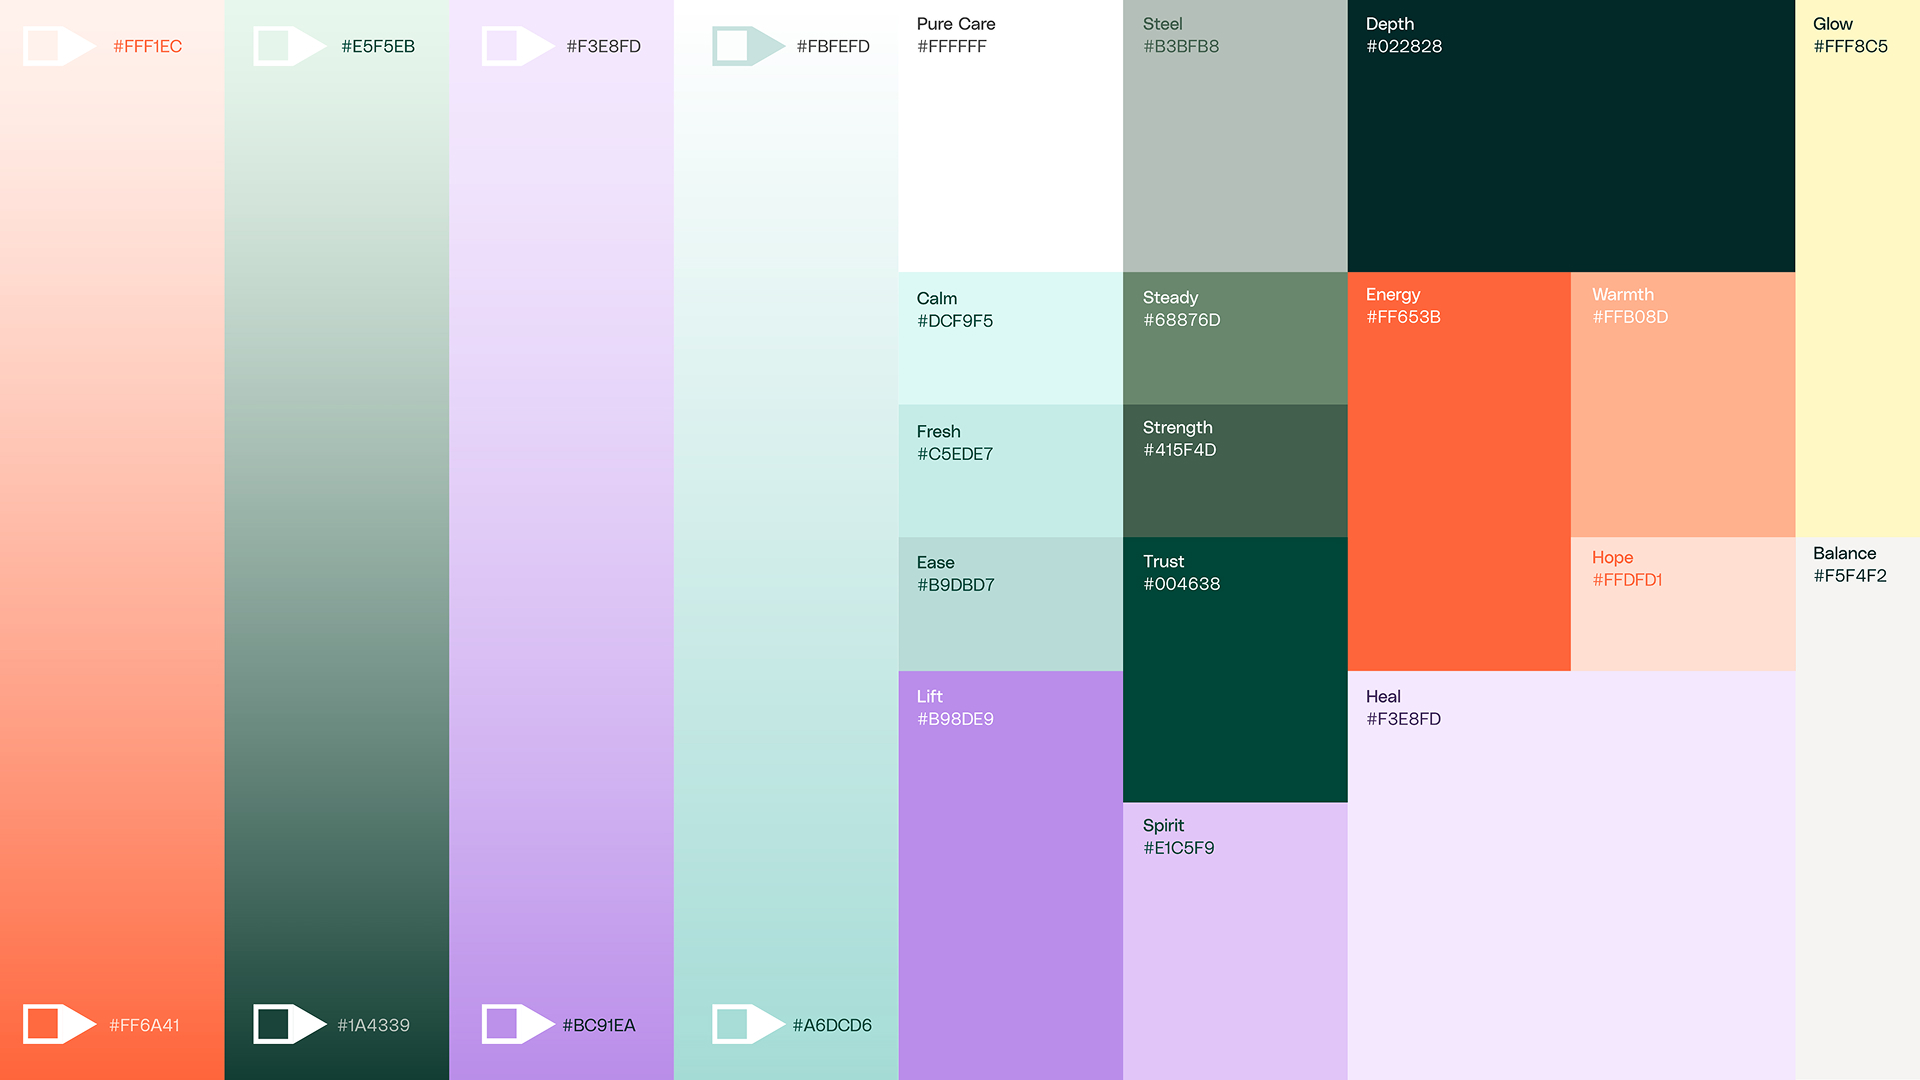Click the gradient tag icon beside #E5F5EB
This screenshot has height=1080, width=1920.
(289, 46)
